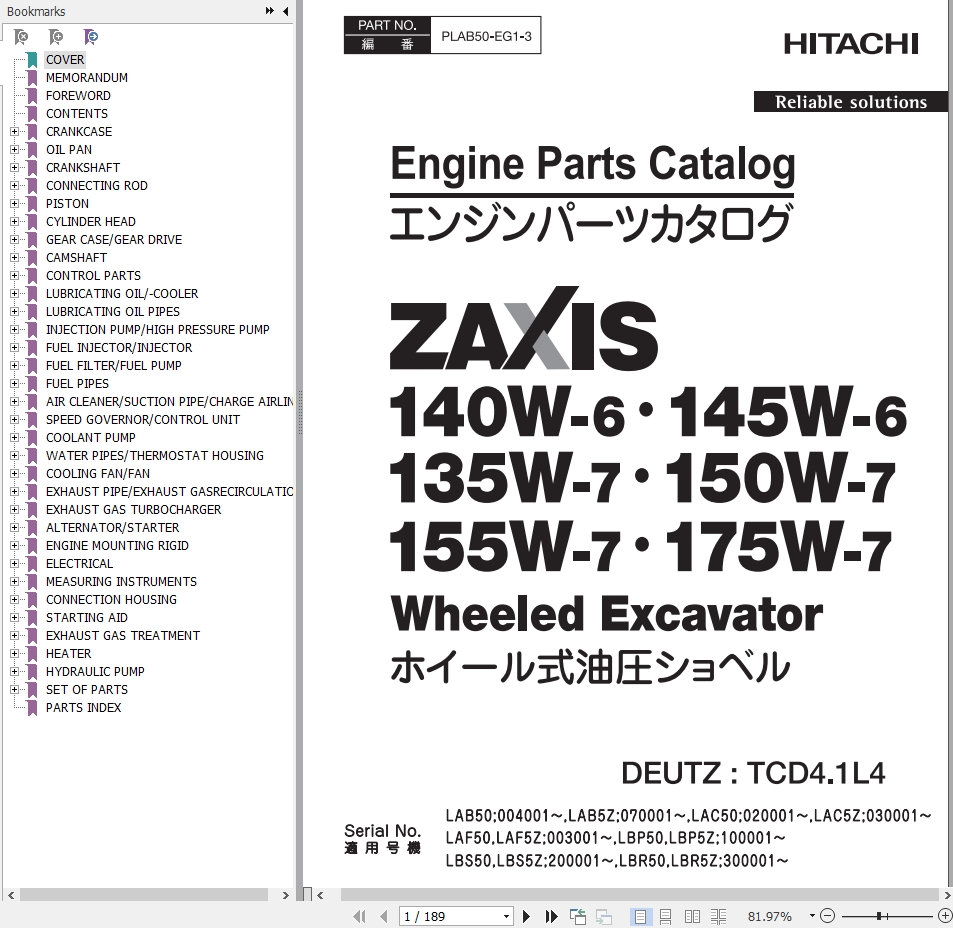953x928 pixels.
Task: Select continuous page layout
Action: coord(666,916)
